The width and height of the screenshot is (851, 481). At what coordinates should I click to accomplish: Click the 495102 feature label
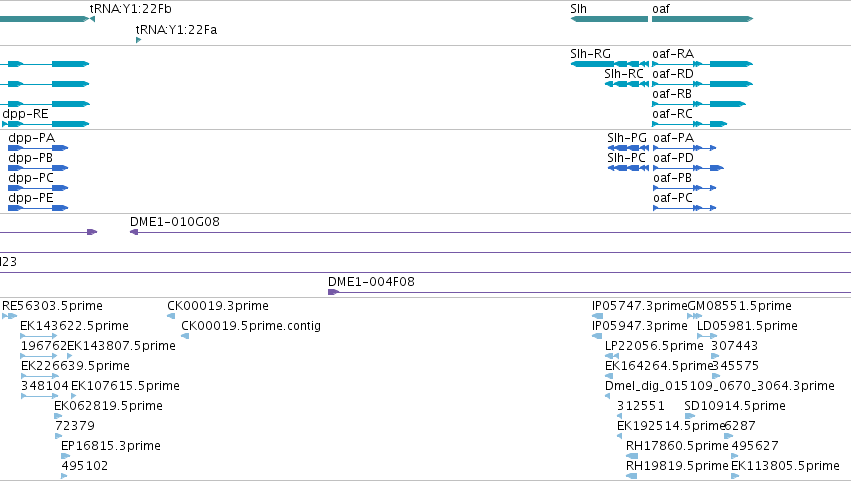pos(85,466)
